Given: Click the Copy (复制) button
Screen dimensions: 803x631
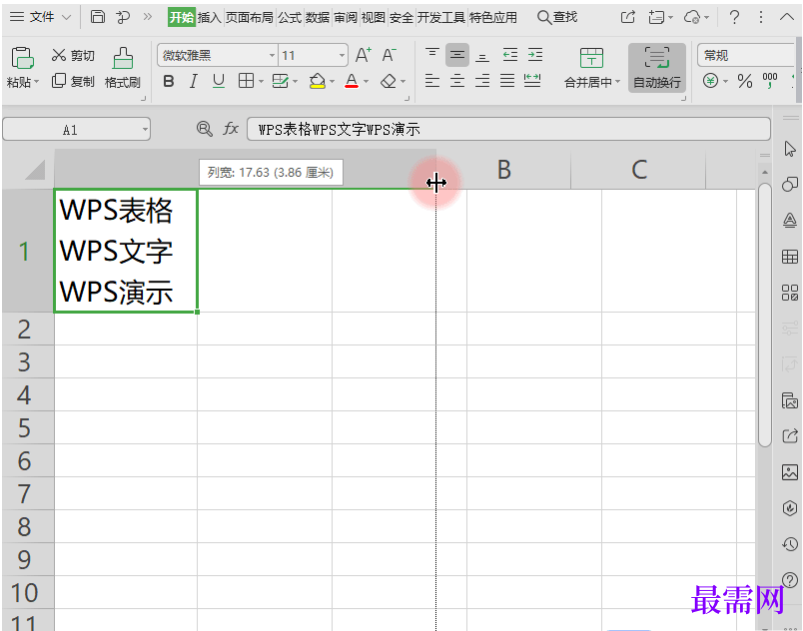Looking at the screenshot, I should (73, 81).
